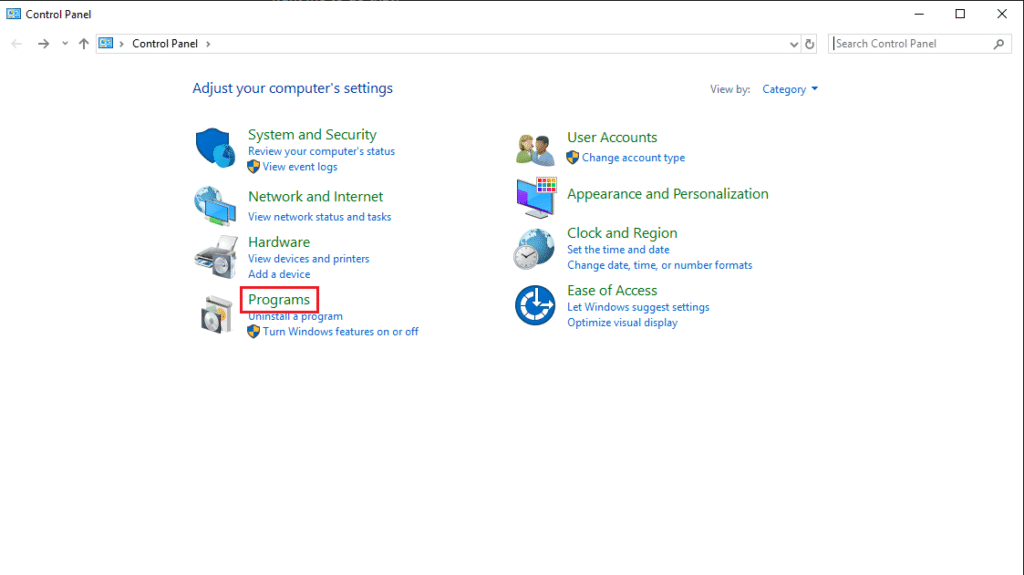1024x575 pixels.
Task: Select the Add a device link
Action: point(279,274)
